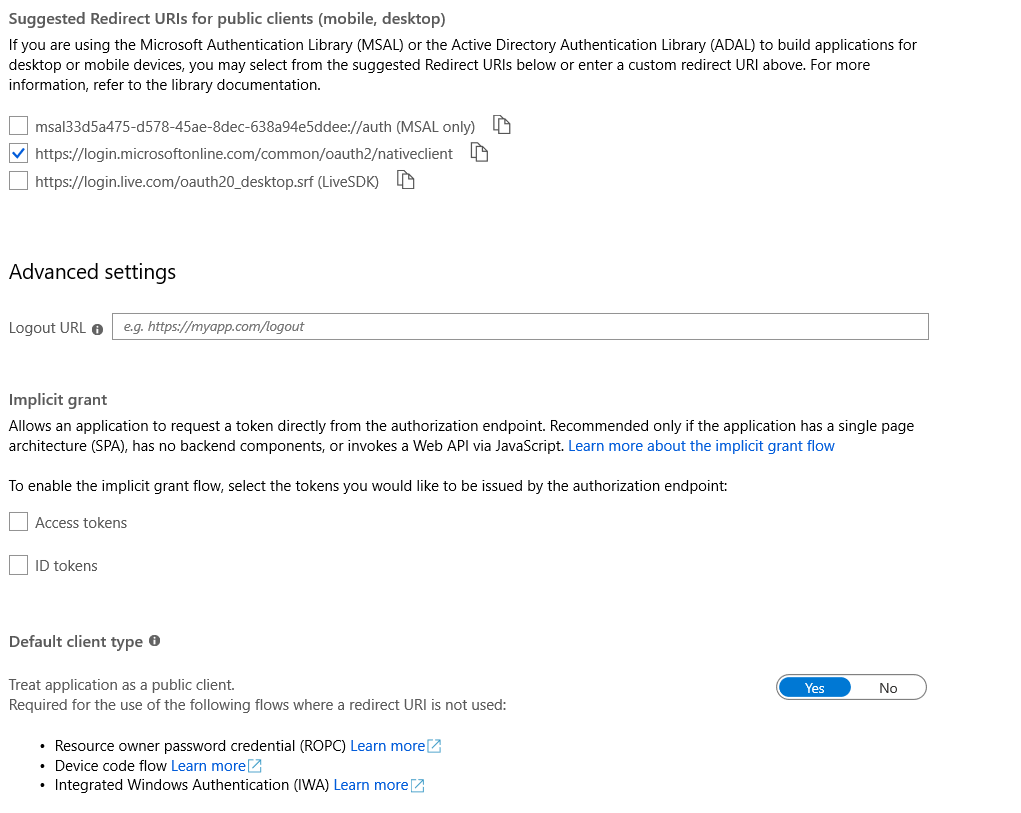Viewport: 1021px width, 813px height.
Task: Copy the LiveSDK redirect URI
Action: (405, 180)
